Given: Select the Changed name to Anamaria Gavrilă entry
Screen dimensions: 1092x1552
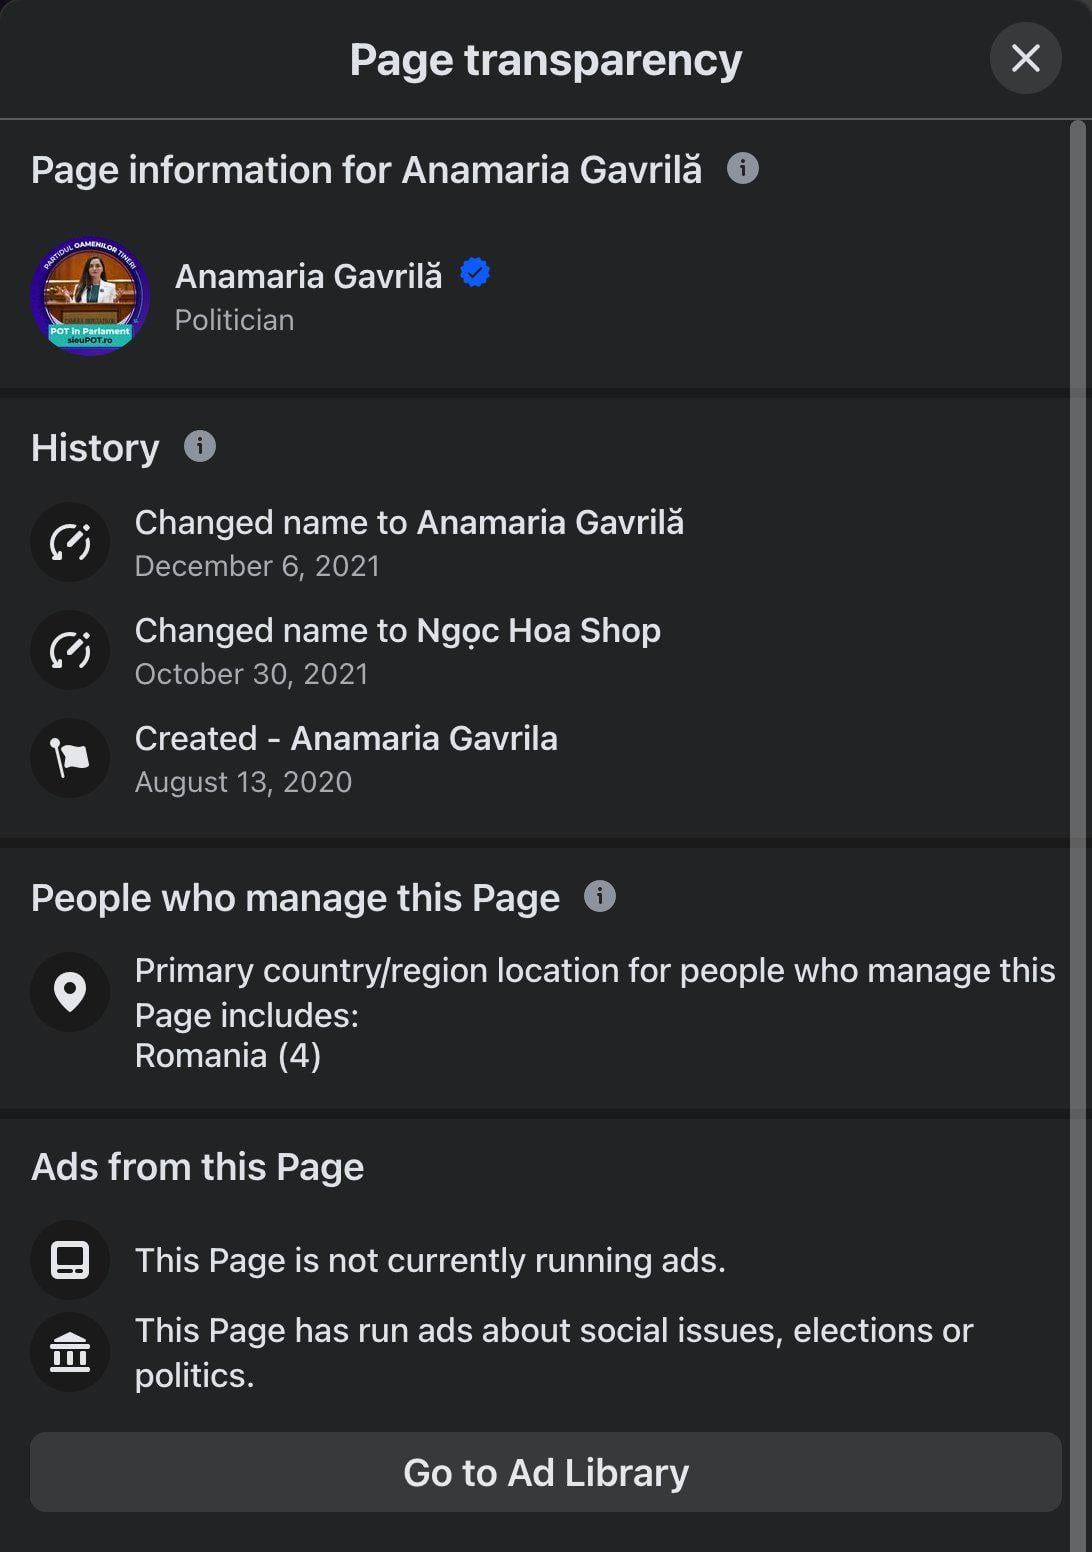Looking at the screenshot, I should tap(409, 543).
